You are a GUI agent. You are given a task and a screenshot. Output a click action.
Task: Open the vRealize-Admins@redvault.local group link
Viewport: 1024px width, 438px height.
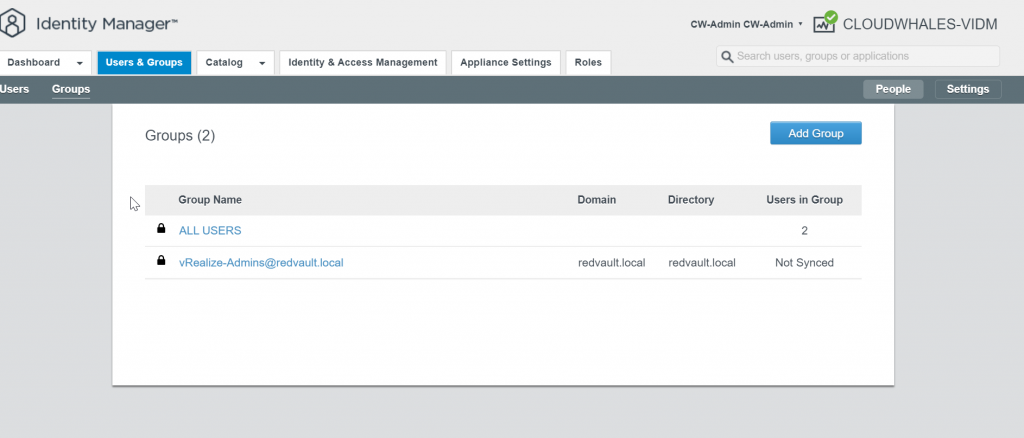[x=261, y=262]
